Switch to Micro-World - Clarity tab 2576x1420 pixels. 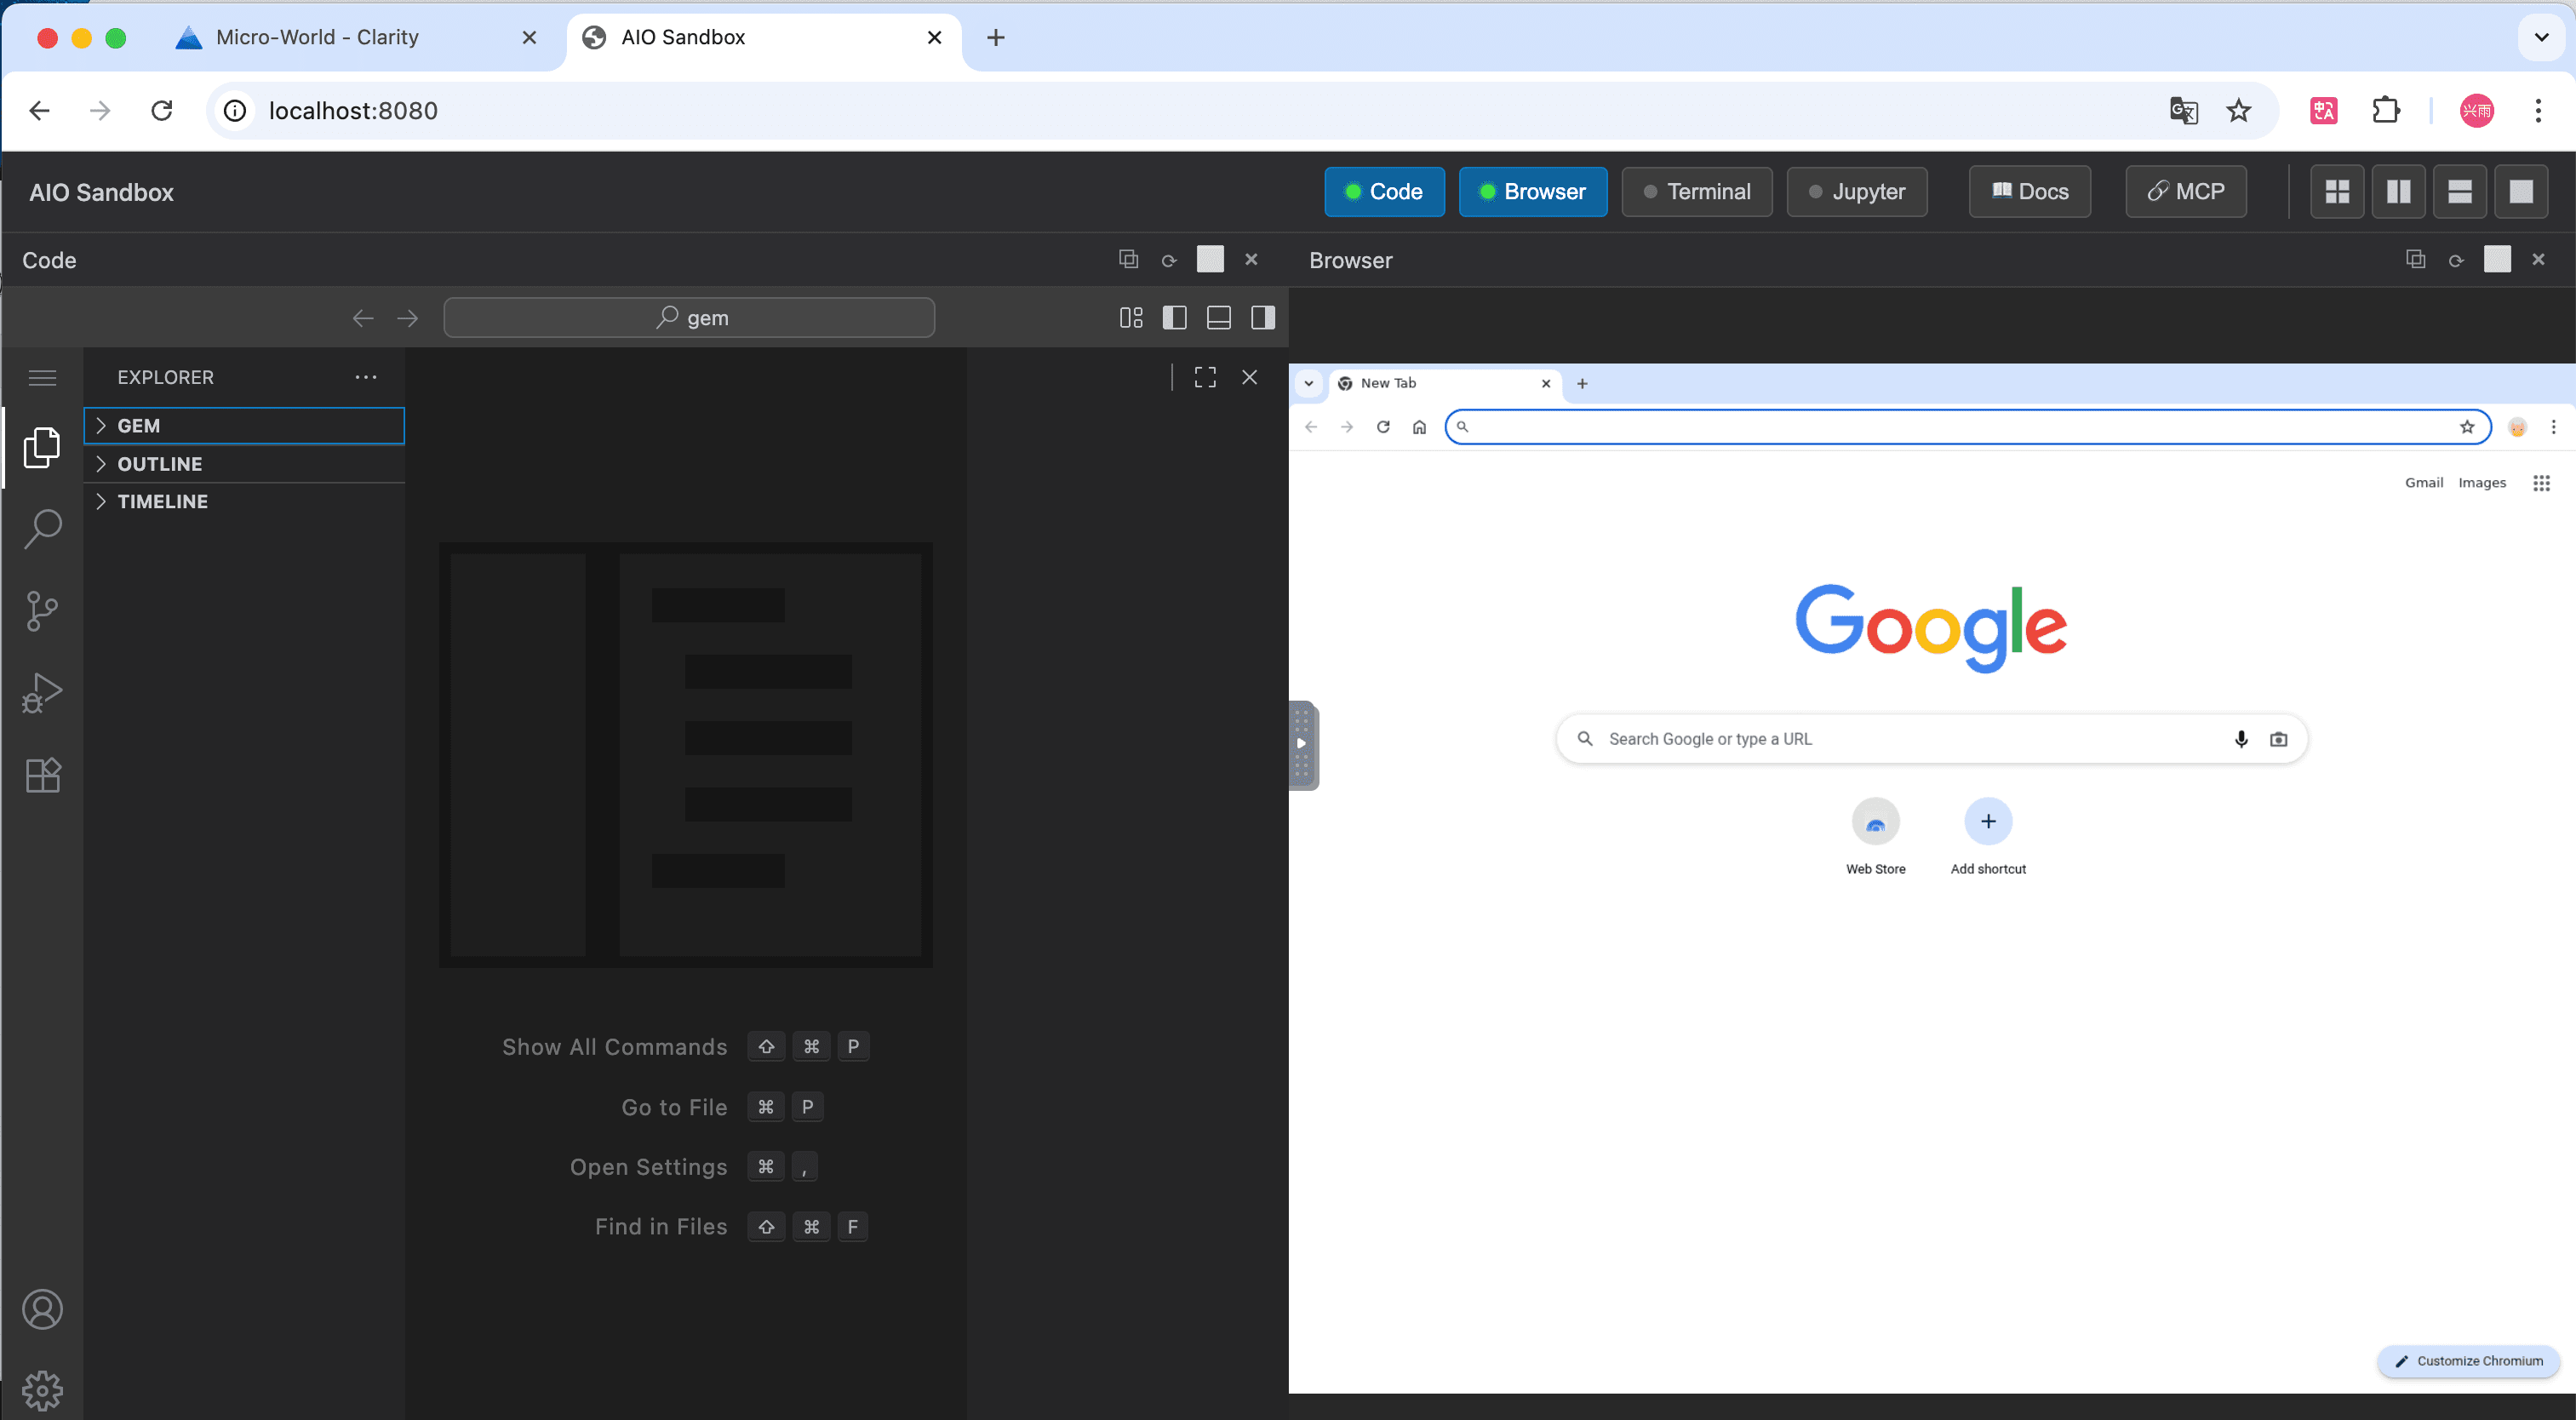(317, 37)
